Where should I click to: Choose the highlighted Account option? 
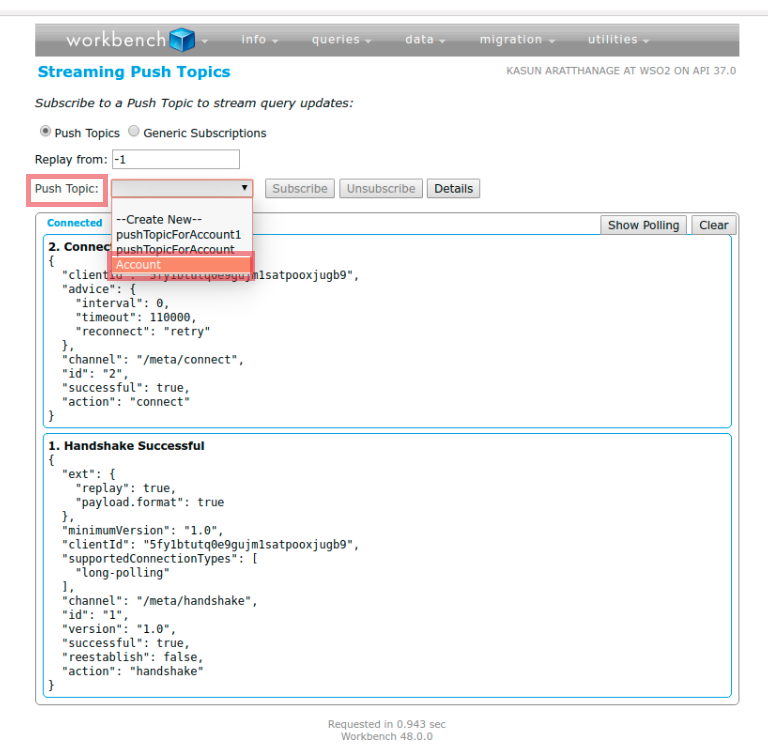tap(182, 265)
